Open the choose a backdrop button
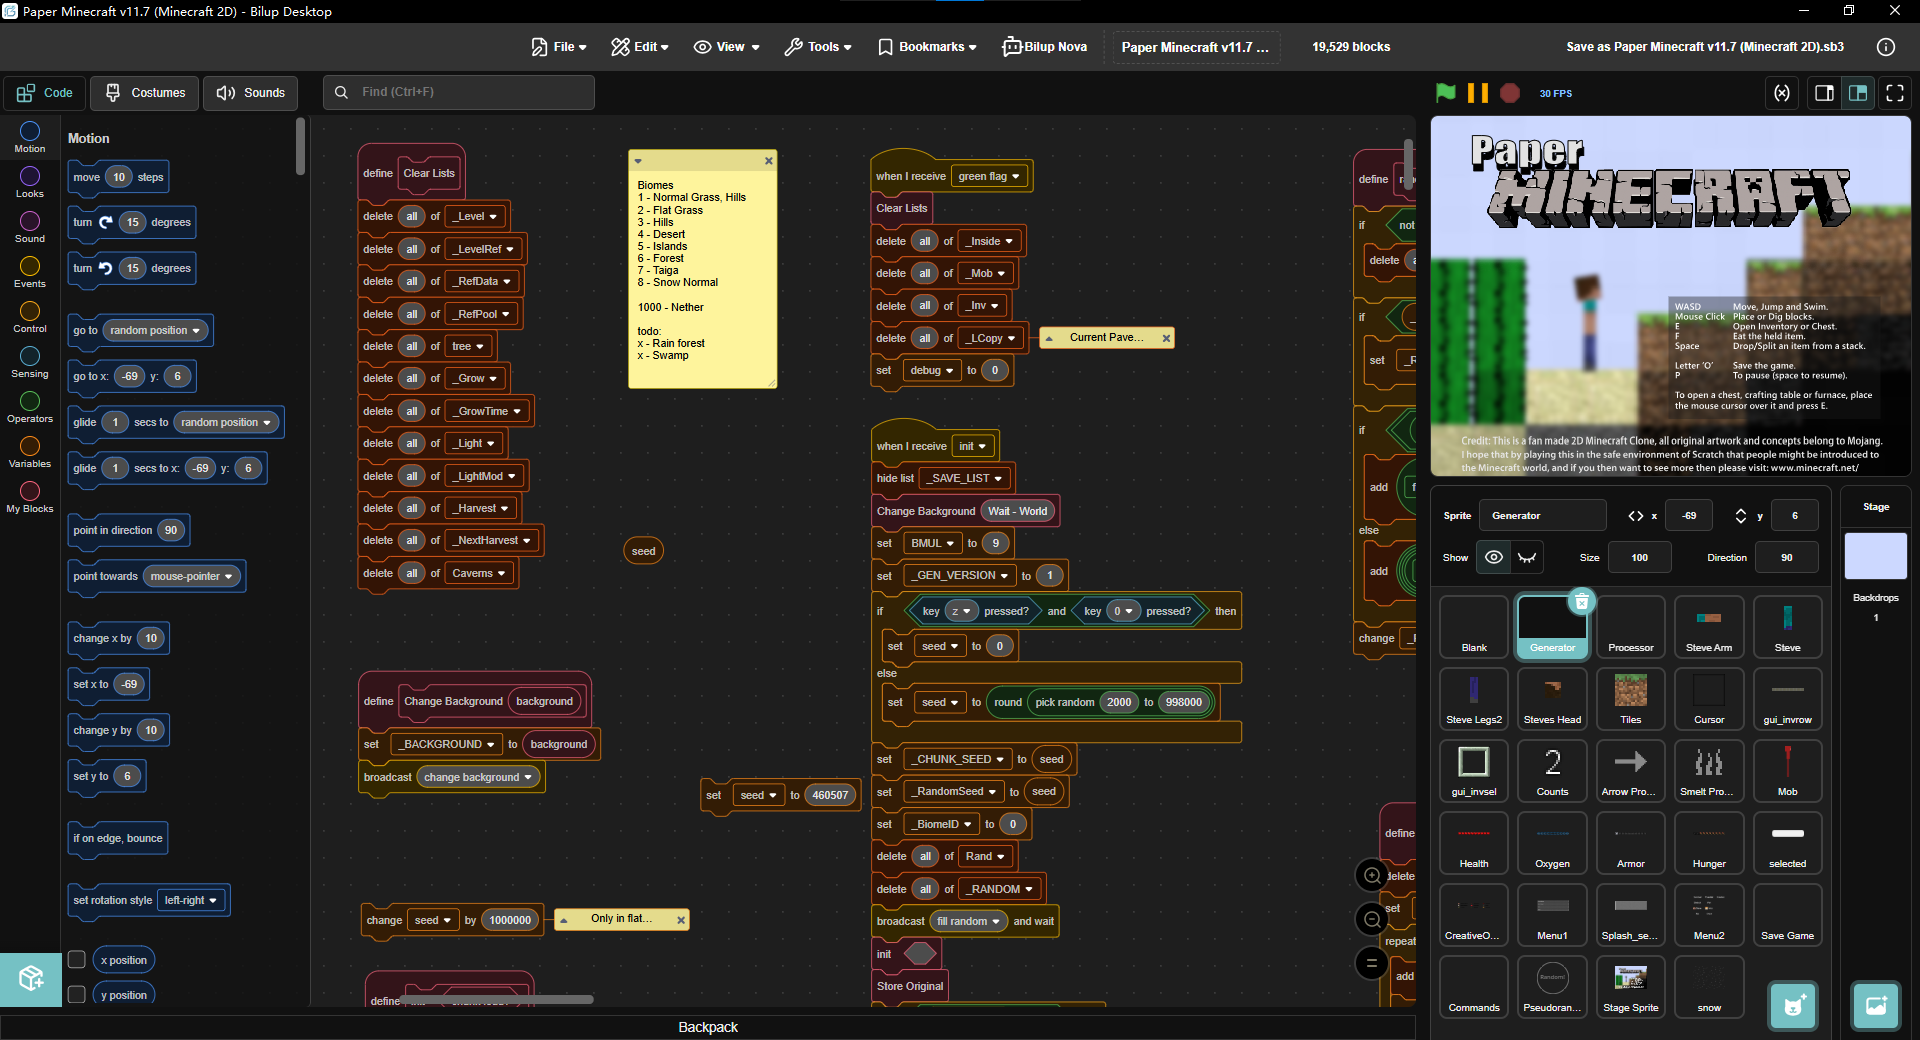This screenshot has width=1920, height=1040. click(x=1876, y=1006)
